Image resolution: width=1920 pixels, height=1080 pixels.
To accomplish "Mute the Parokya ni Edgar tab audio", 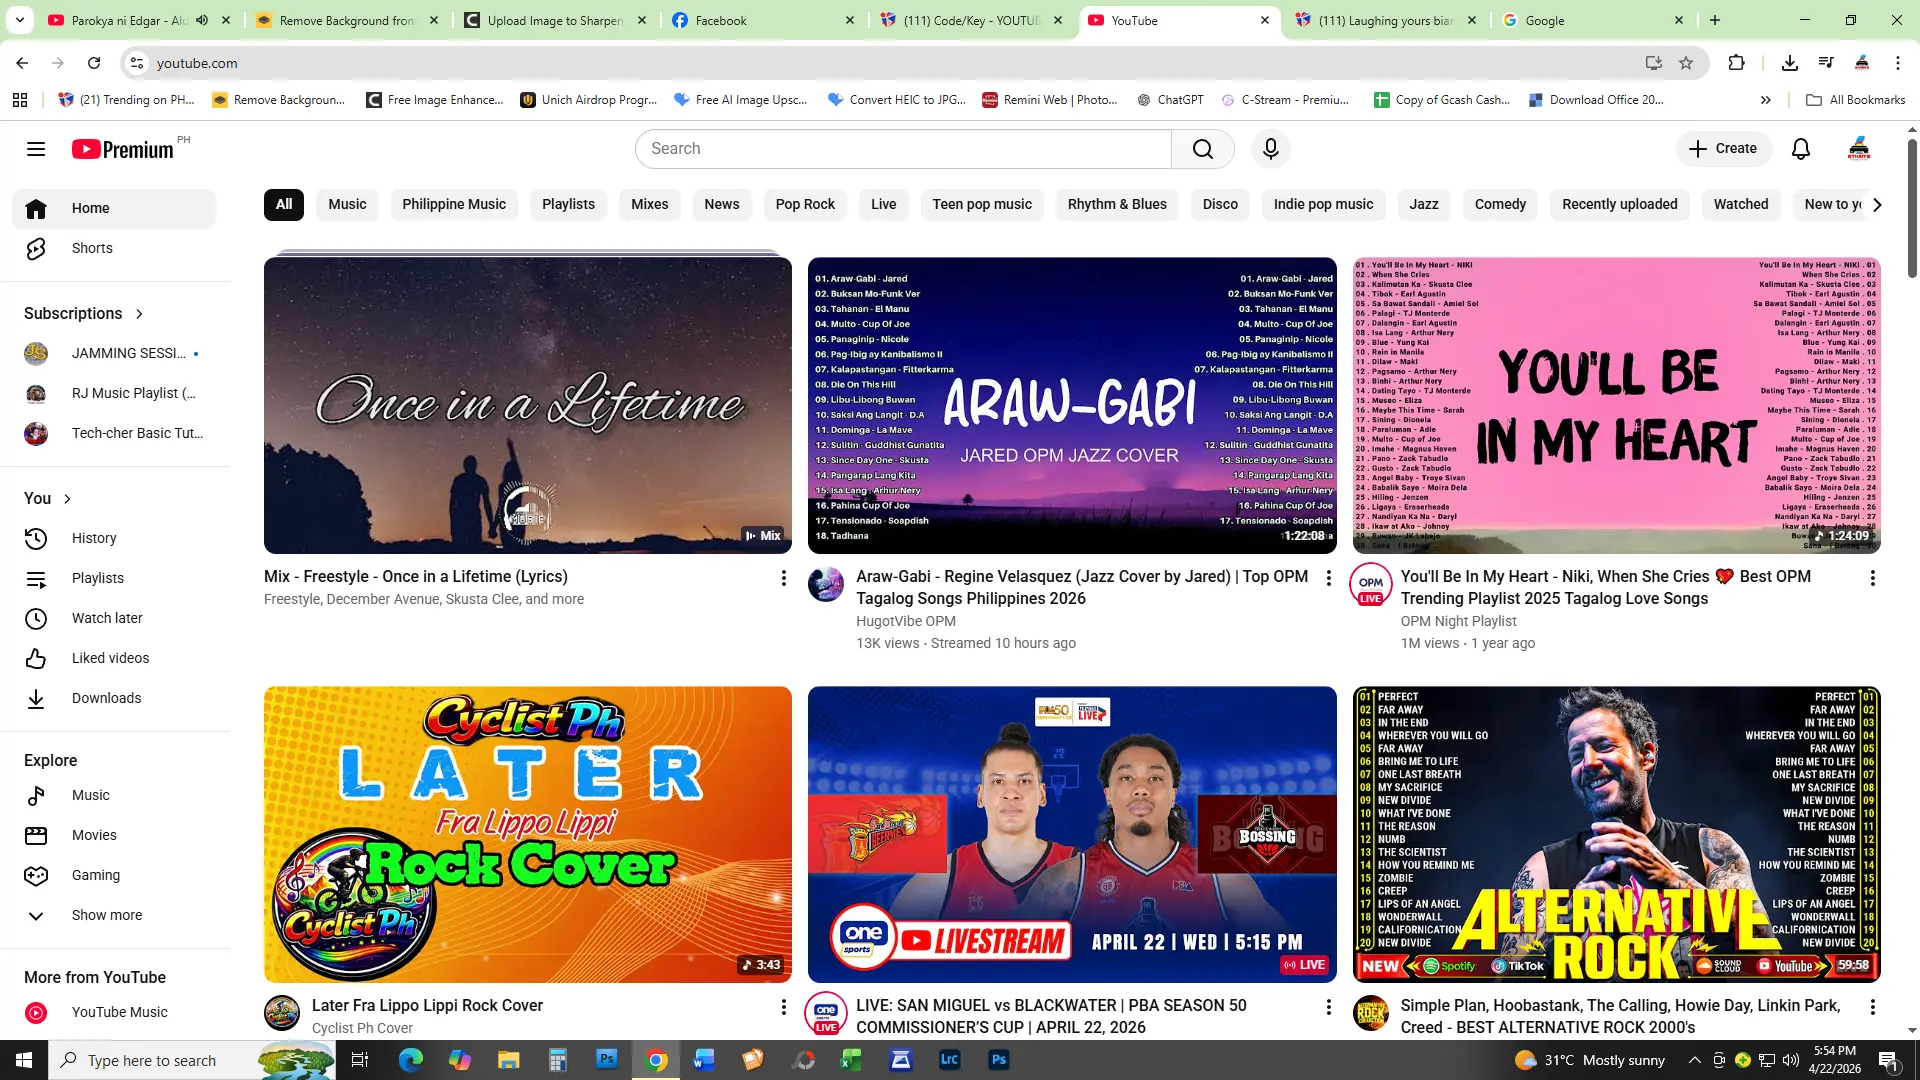I will 202,20.
